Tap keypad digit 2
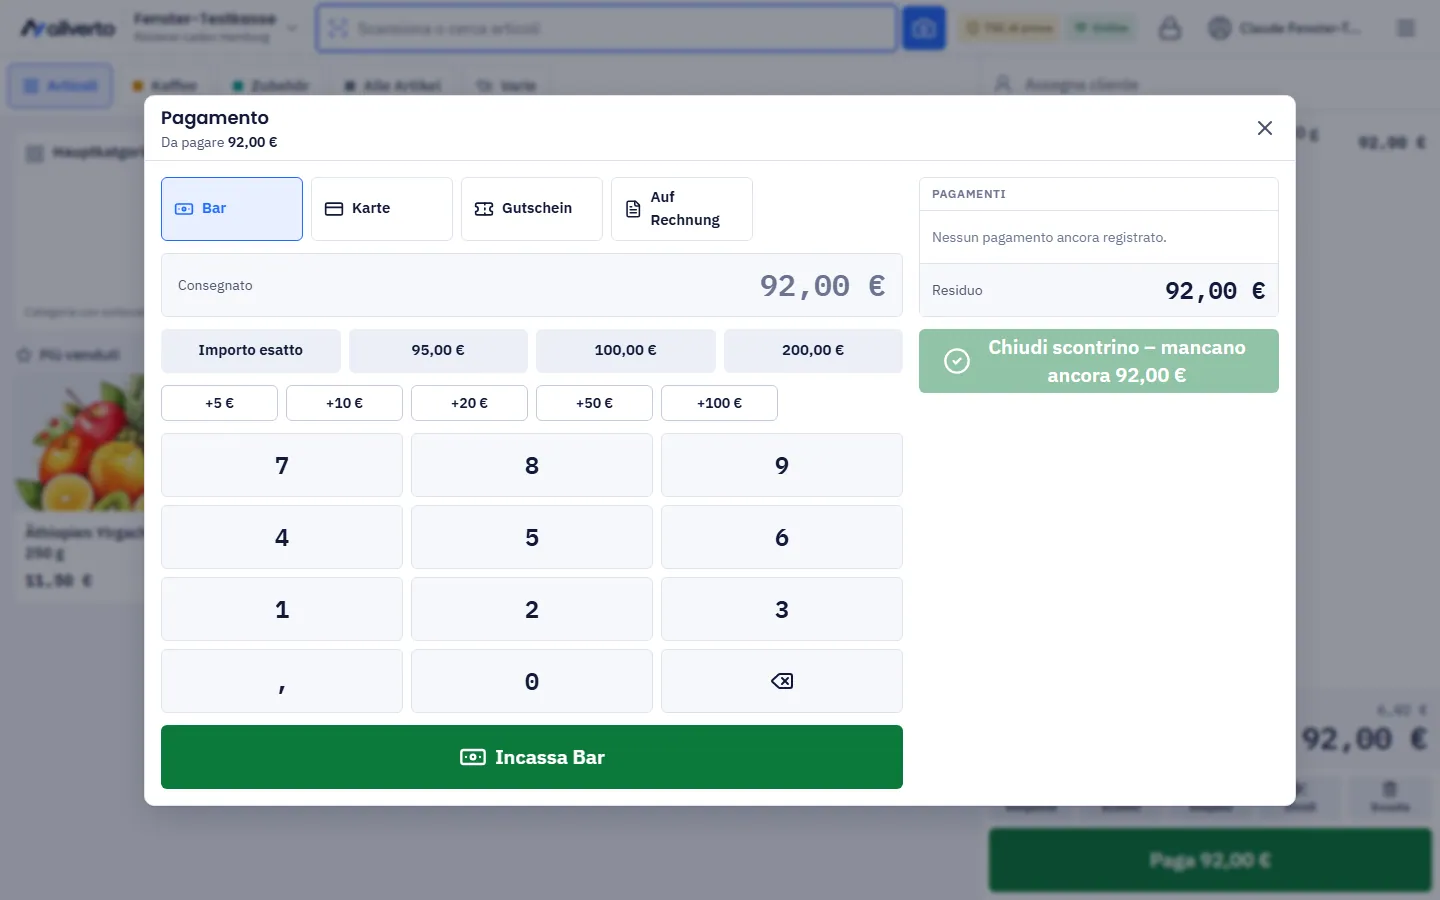Screen dimensions: 1440x900 pos(532,609)
